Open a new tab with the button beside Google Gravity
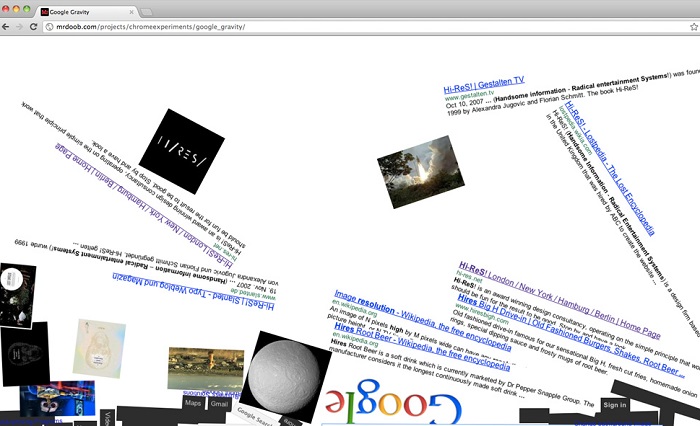The height and width of the screenshot is (426, 700). 146,12
